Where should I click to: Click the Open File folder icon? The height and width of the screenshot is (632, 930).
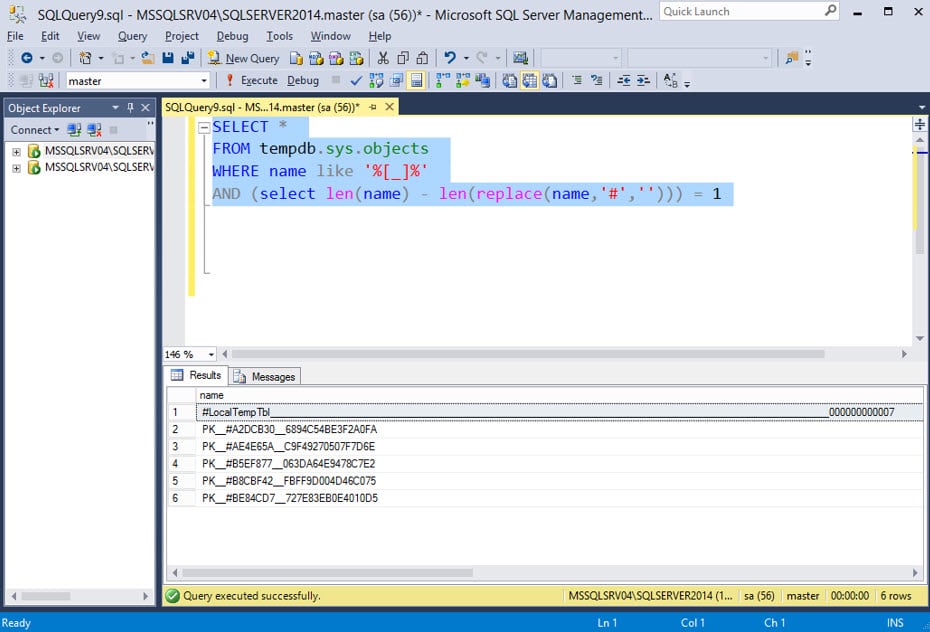click(x=148, y=58)
